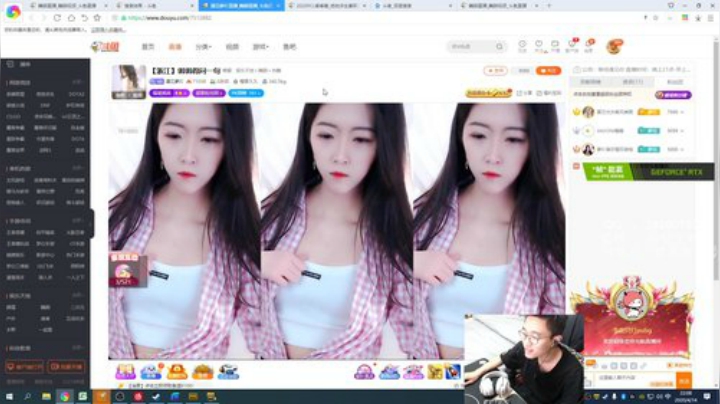Image resolution: width=720 pixels, height=404 pixels.
Task: Open File Explorer from the taskbar
Action: 46,396
